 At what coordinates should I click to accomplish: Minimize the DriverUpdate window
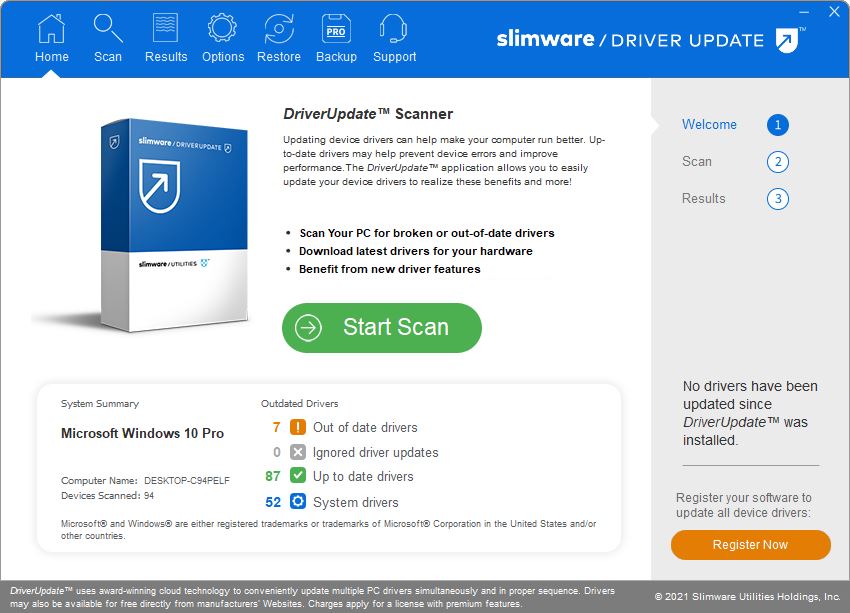(804, 12)
